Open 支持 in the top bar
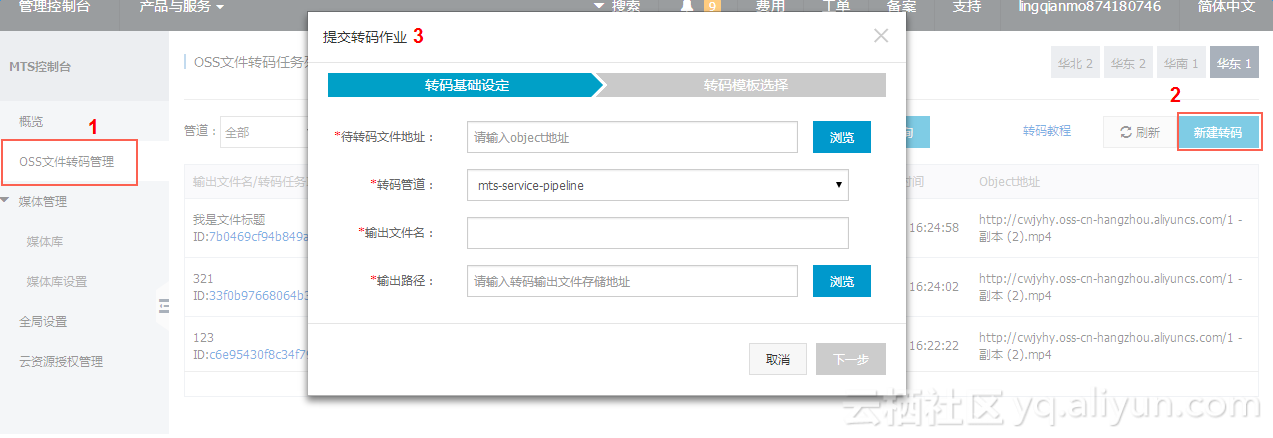This screenshot has height=438, width=1273. click(967, 6)
